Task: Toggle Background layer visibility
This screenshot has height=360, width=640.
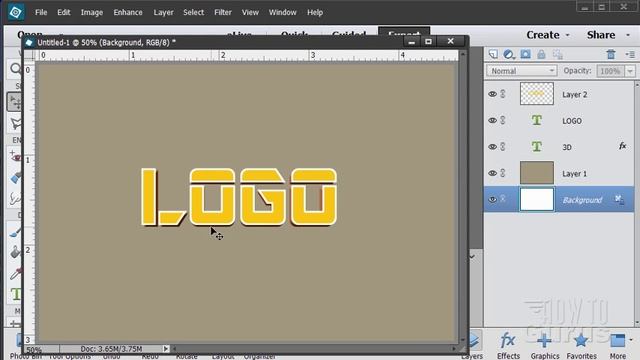Action: pos(492,200)
